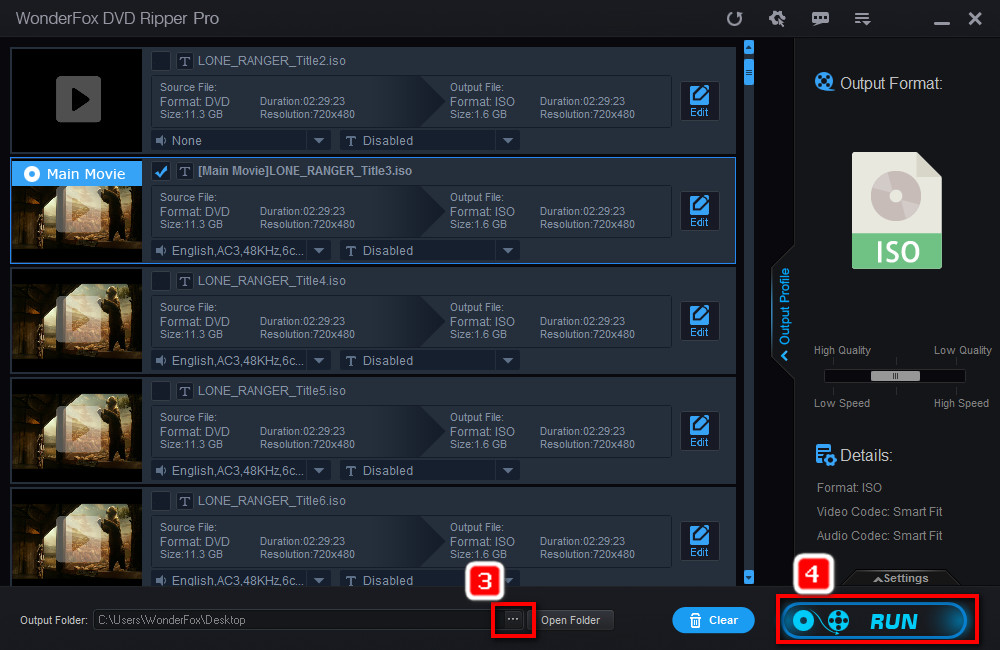1000x650 pixels.
Task: Click Open Folder button
Action: tap(570, 620)
